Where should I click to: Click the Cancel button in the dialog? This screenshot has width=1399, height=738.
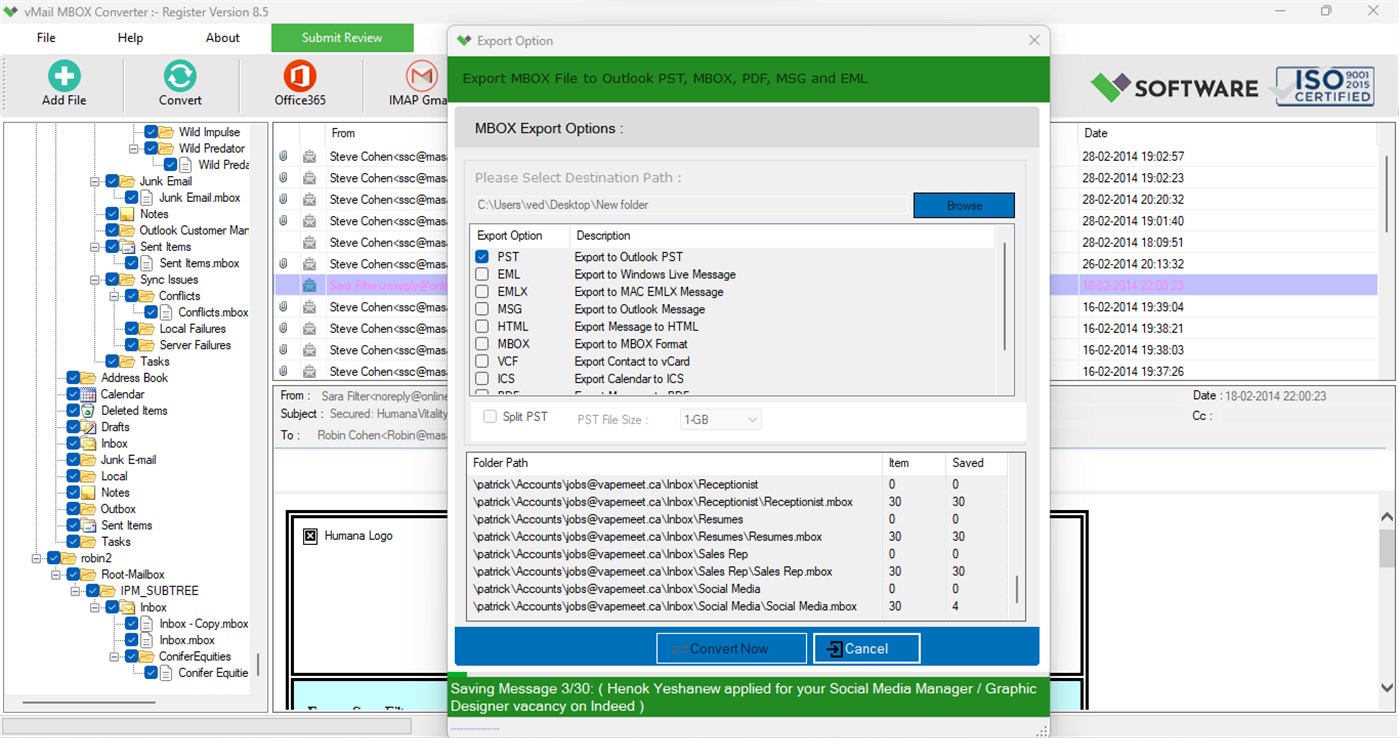866,648
